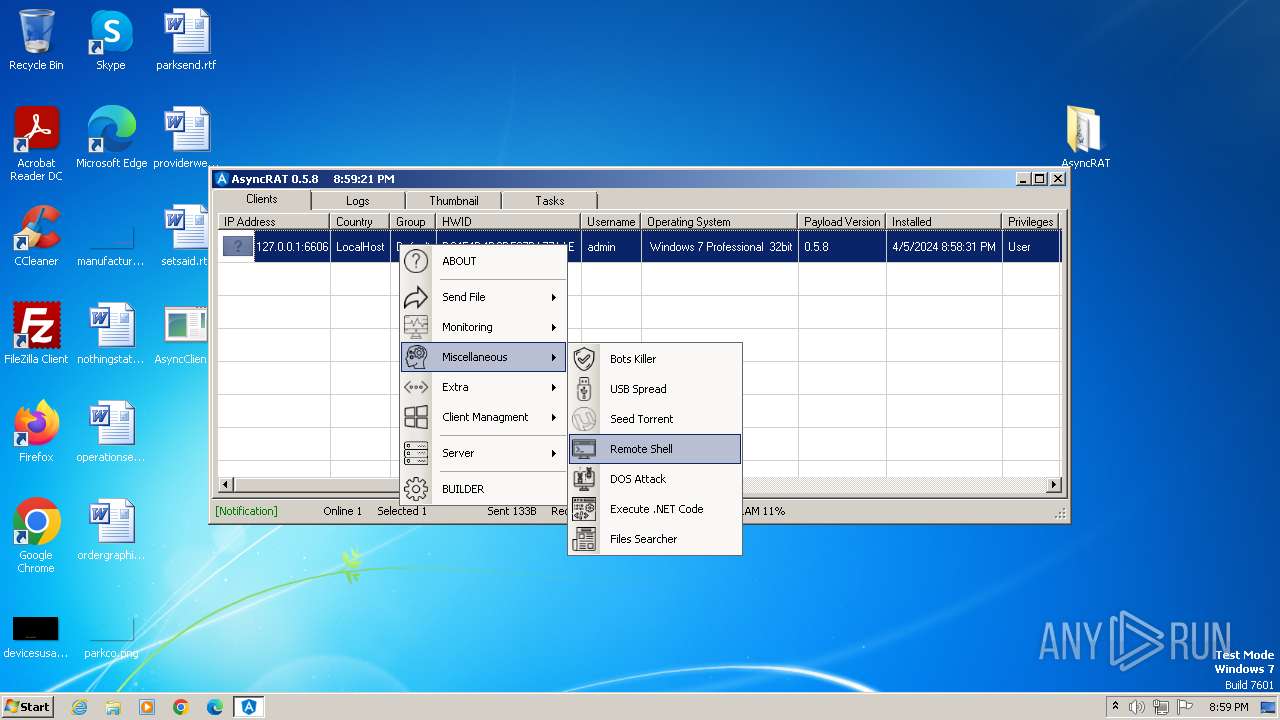Viewport: 1280px width, 720px height.
Task: Choose DOS Attack menu entry
Action: point(655,479)
